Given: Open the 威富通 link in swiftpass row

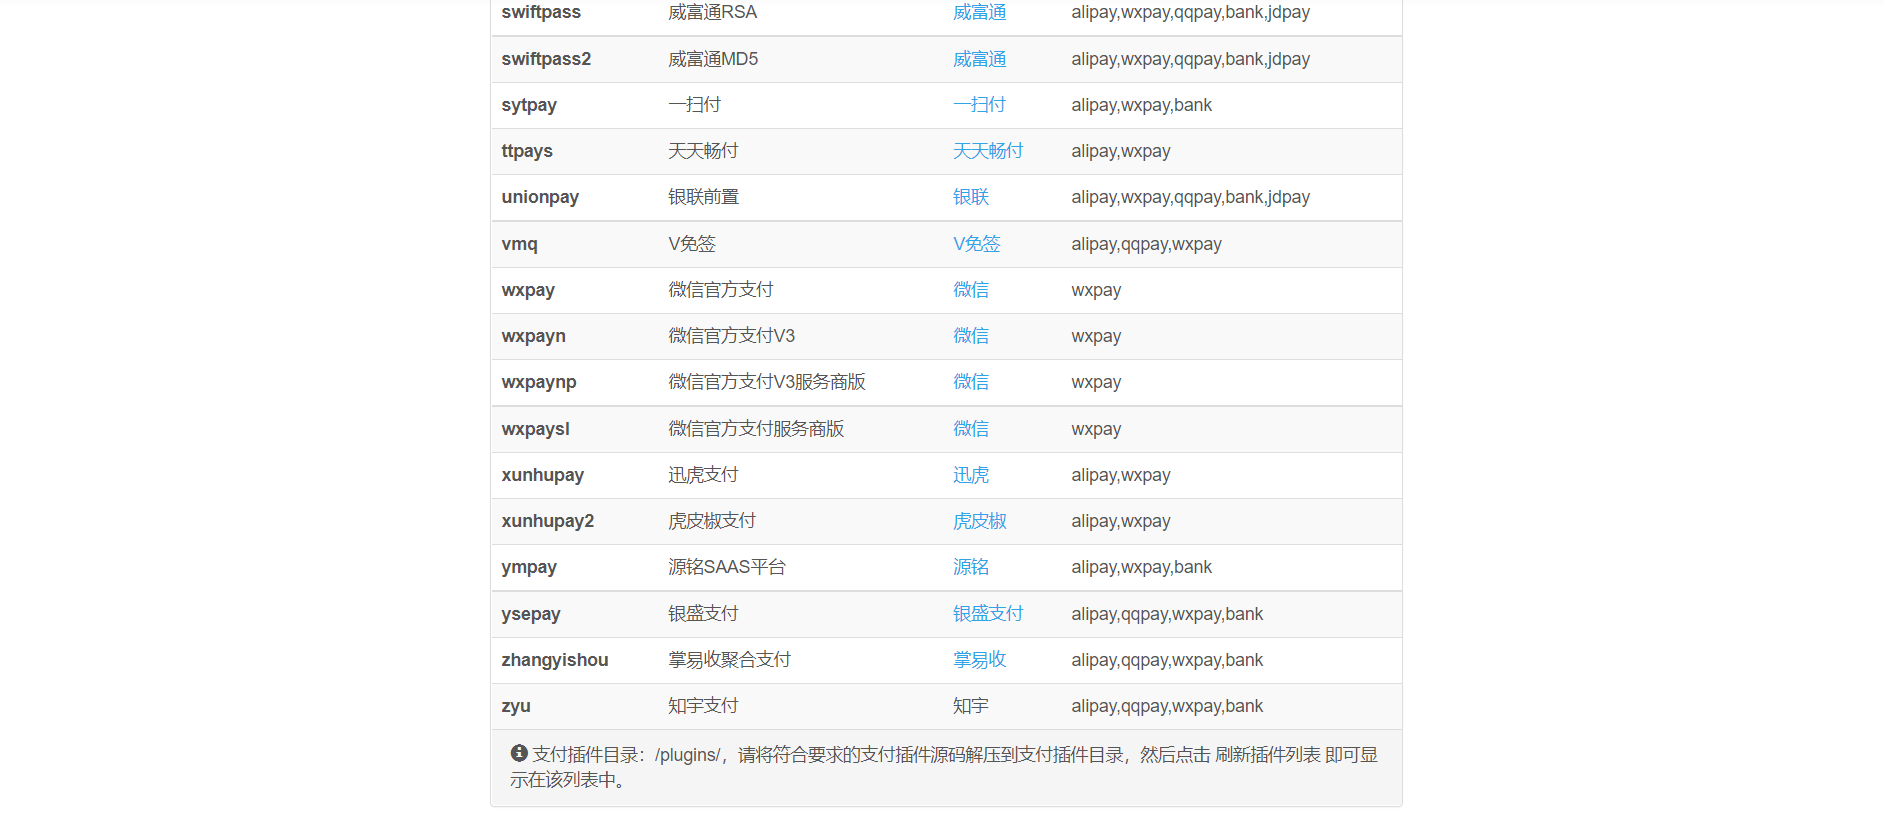Looking at the screenshot, I should (x=979, y=13).
